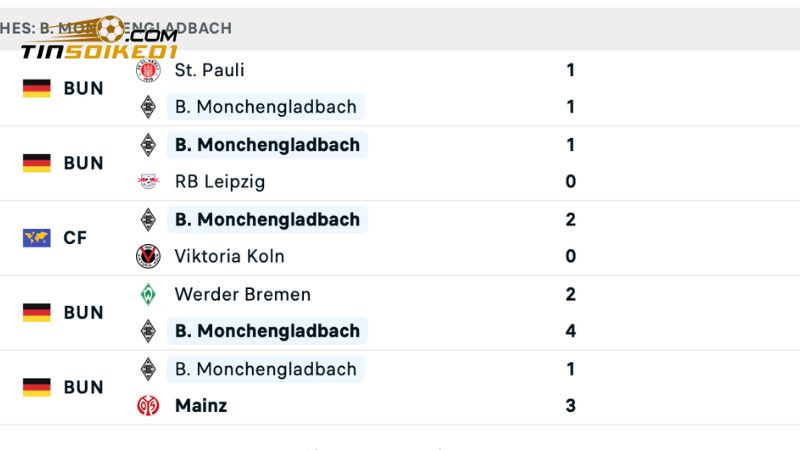Open the St. Pauli team link
The image size is (800, 450).
point(209,70)
